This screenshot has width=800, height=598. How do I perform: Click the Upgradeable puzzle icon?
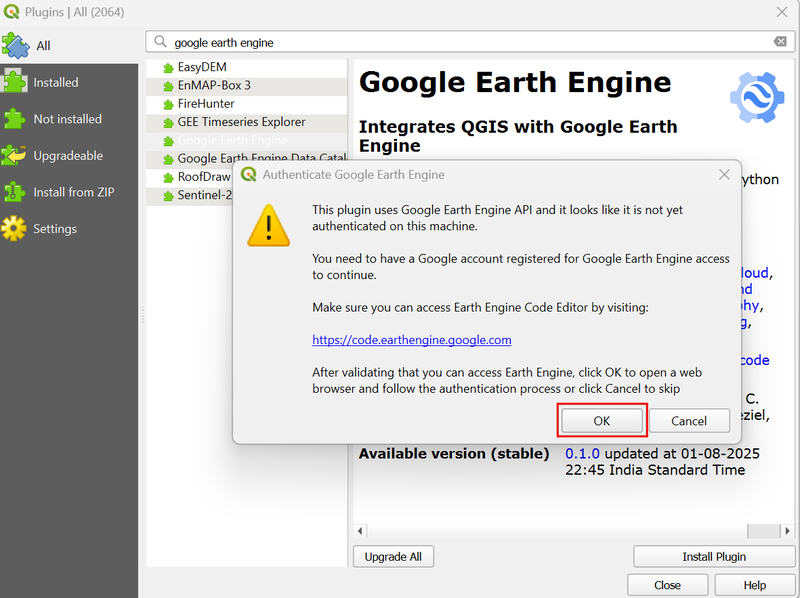tap(14, 156)
